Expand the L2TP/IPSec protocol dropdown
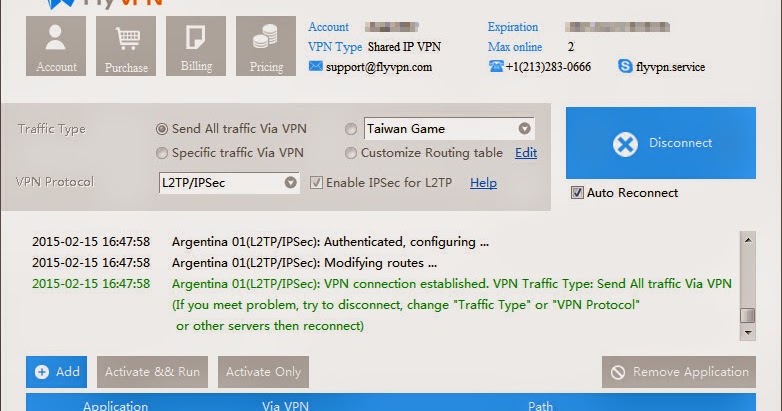Image resolution: width=782 pixels, height=411 pixels. pyautogui.click(x=291, y=183)
